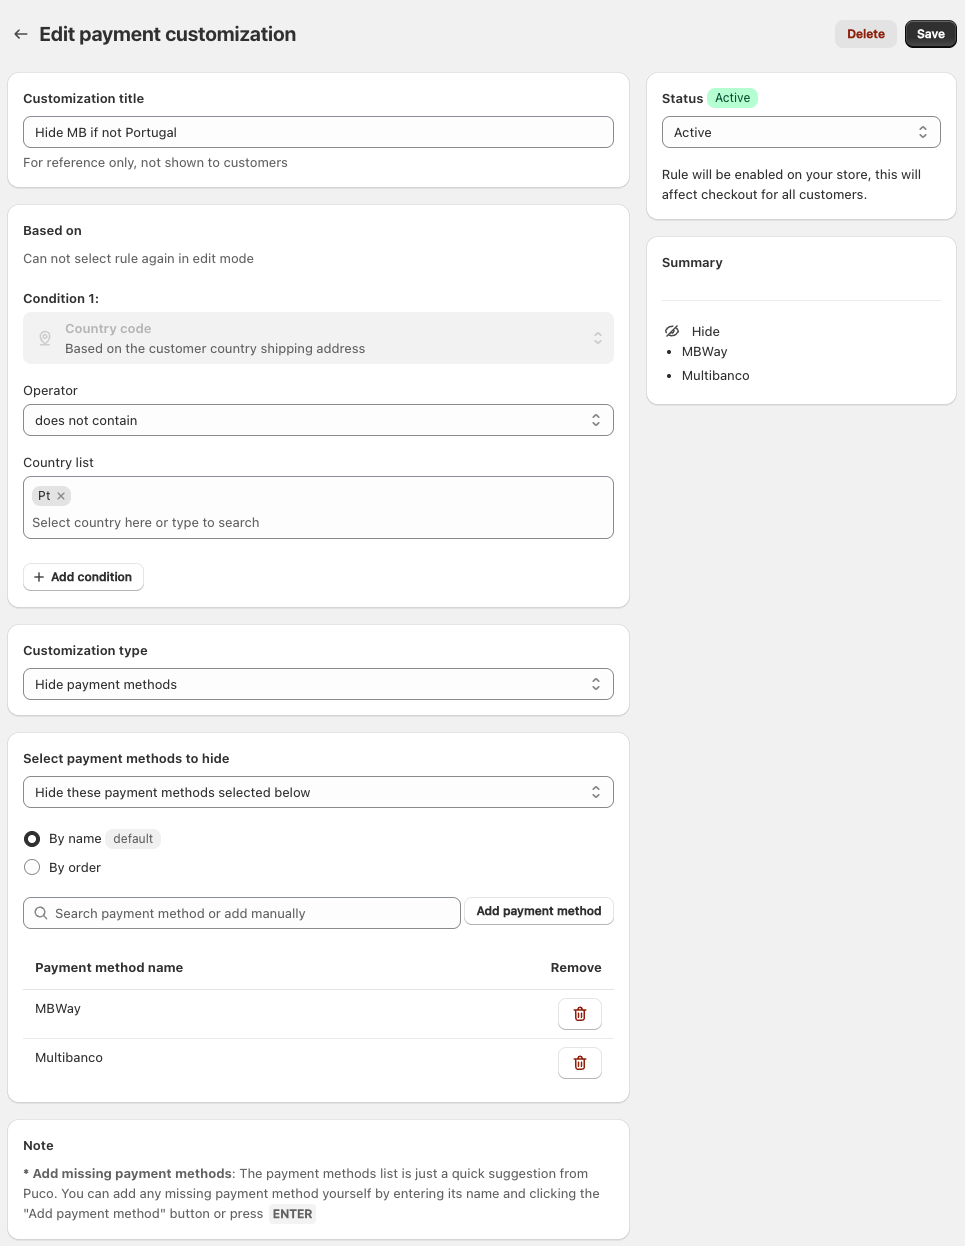This screenshot has height=1246, width=965.
Task: Click the location pin icon in Condition 1
Action: coord(45,339)
